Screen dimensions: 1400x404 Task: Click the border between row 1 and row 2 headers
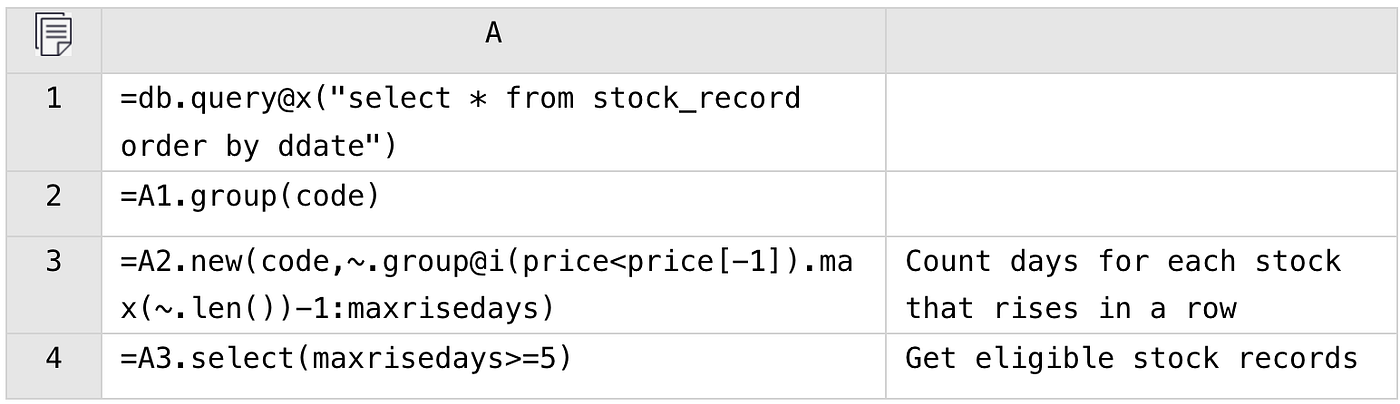point(53,171)
